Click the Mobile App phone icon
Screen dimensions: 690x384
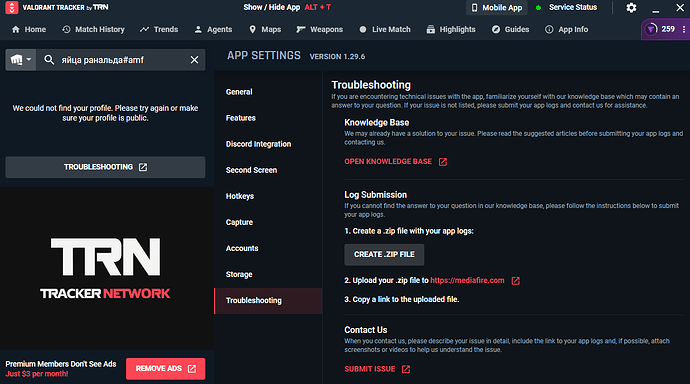tap(474, 7)
